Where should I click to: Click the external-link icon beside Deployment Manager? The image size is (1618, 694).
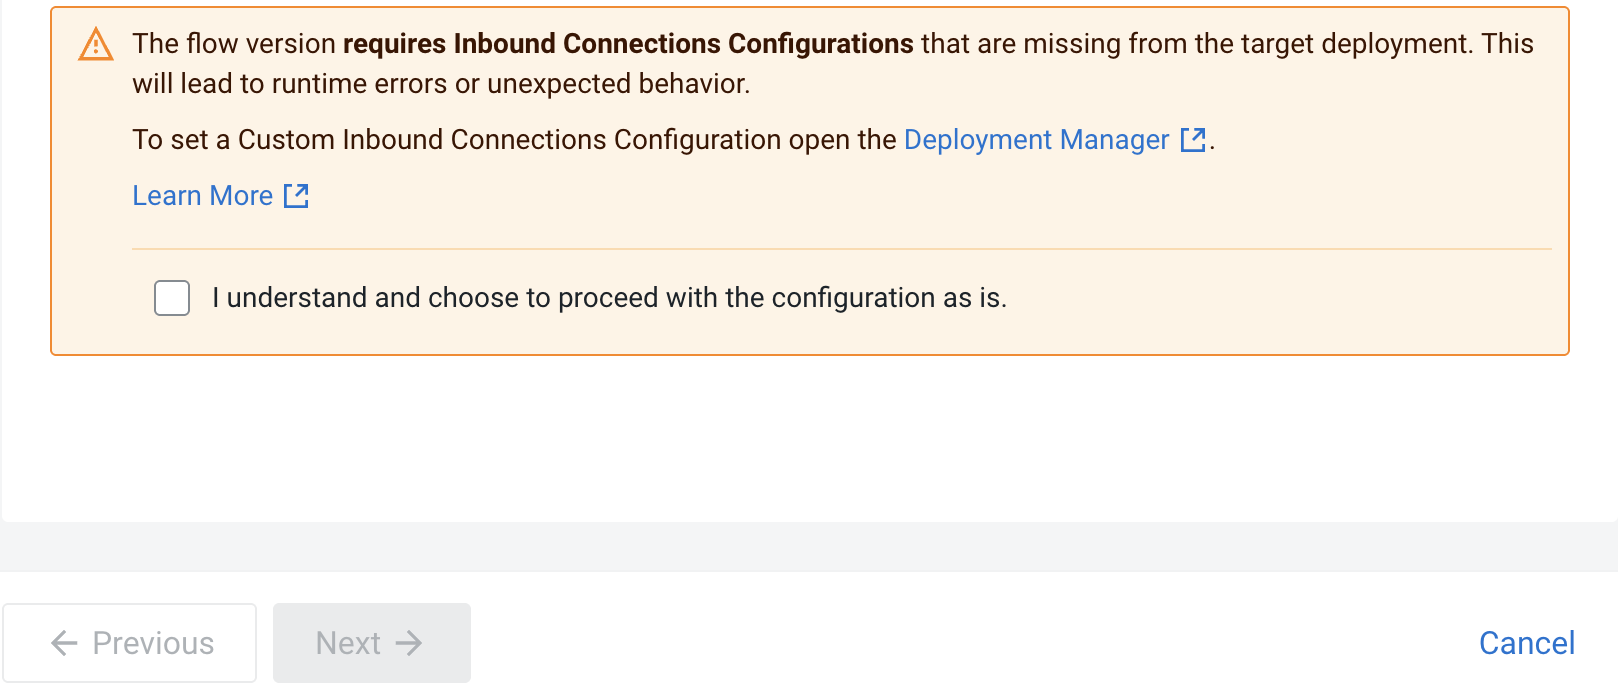pyautogui.click(x=1193, y=140)
